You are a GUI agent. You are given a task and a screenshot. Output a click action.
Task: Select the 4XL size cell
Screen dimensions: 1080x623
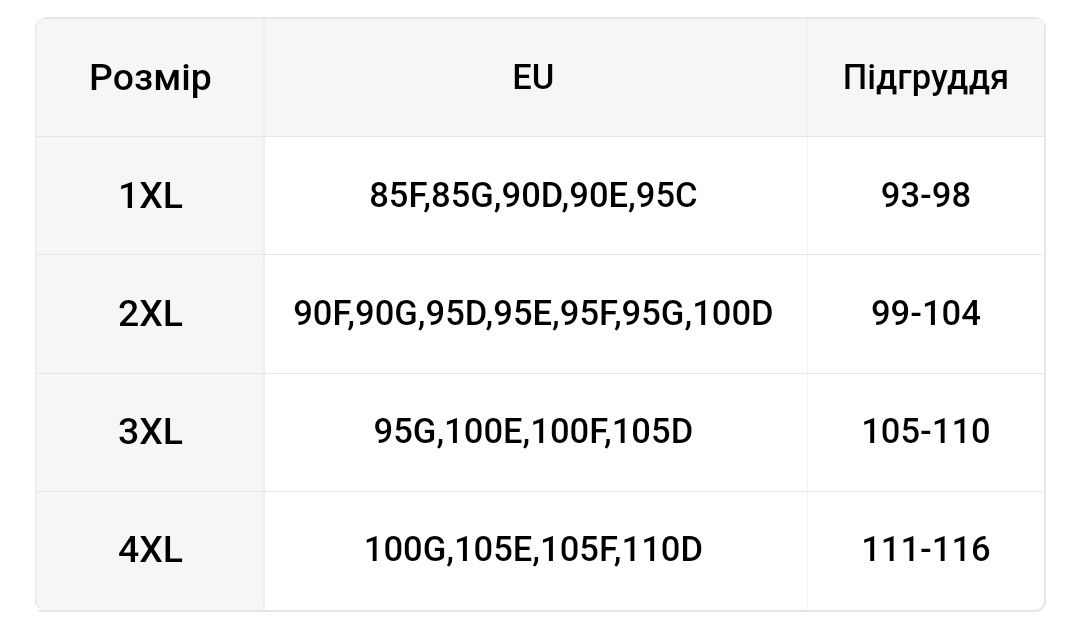coord(150,551)
